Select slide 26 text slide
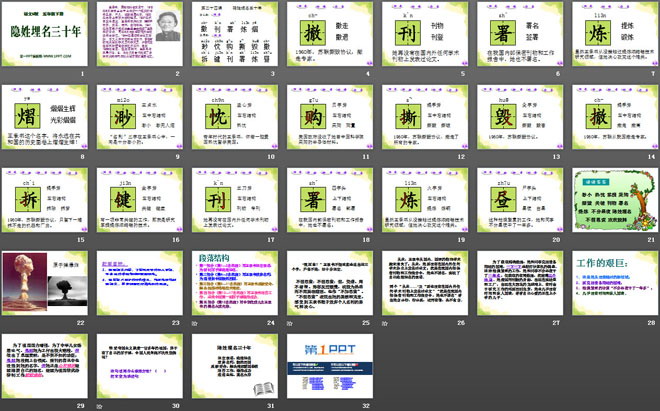 pos(425,283)
